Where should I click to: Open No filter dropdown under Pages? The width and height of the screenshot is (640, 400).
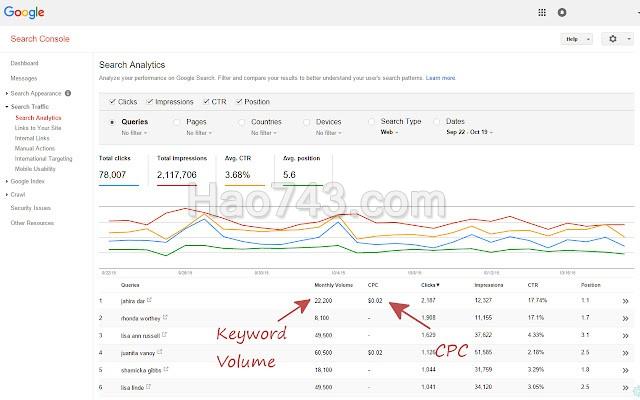coord(199,133)
